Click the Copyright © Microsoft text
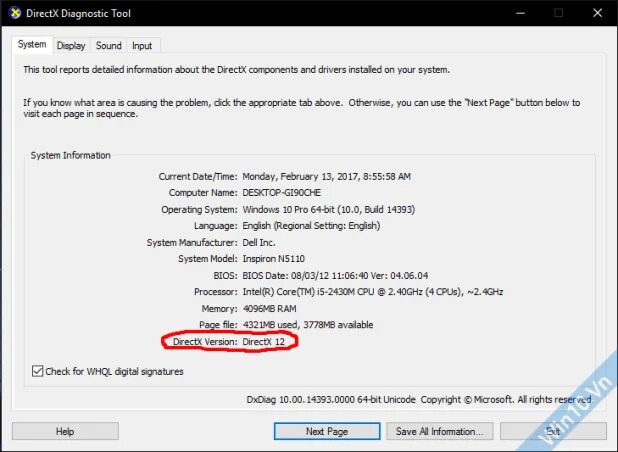The image size is (618, 452). click(x=506, y=400)
